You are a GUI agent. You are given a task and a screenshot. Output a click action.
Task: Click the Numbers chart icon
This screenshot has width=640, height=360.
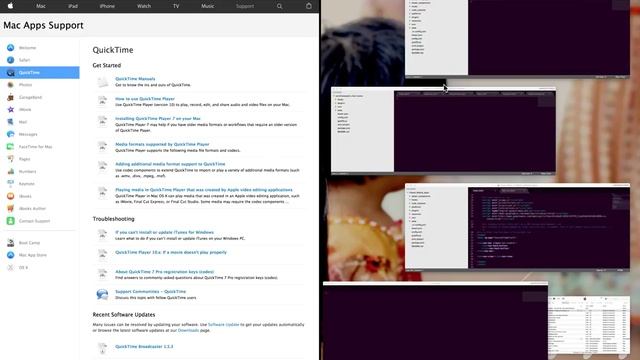coord(11,171)
